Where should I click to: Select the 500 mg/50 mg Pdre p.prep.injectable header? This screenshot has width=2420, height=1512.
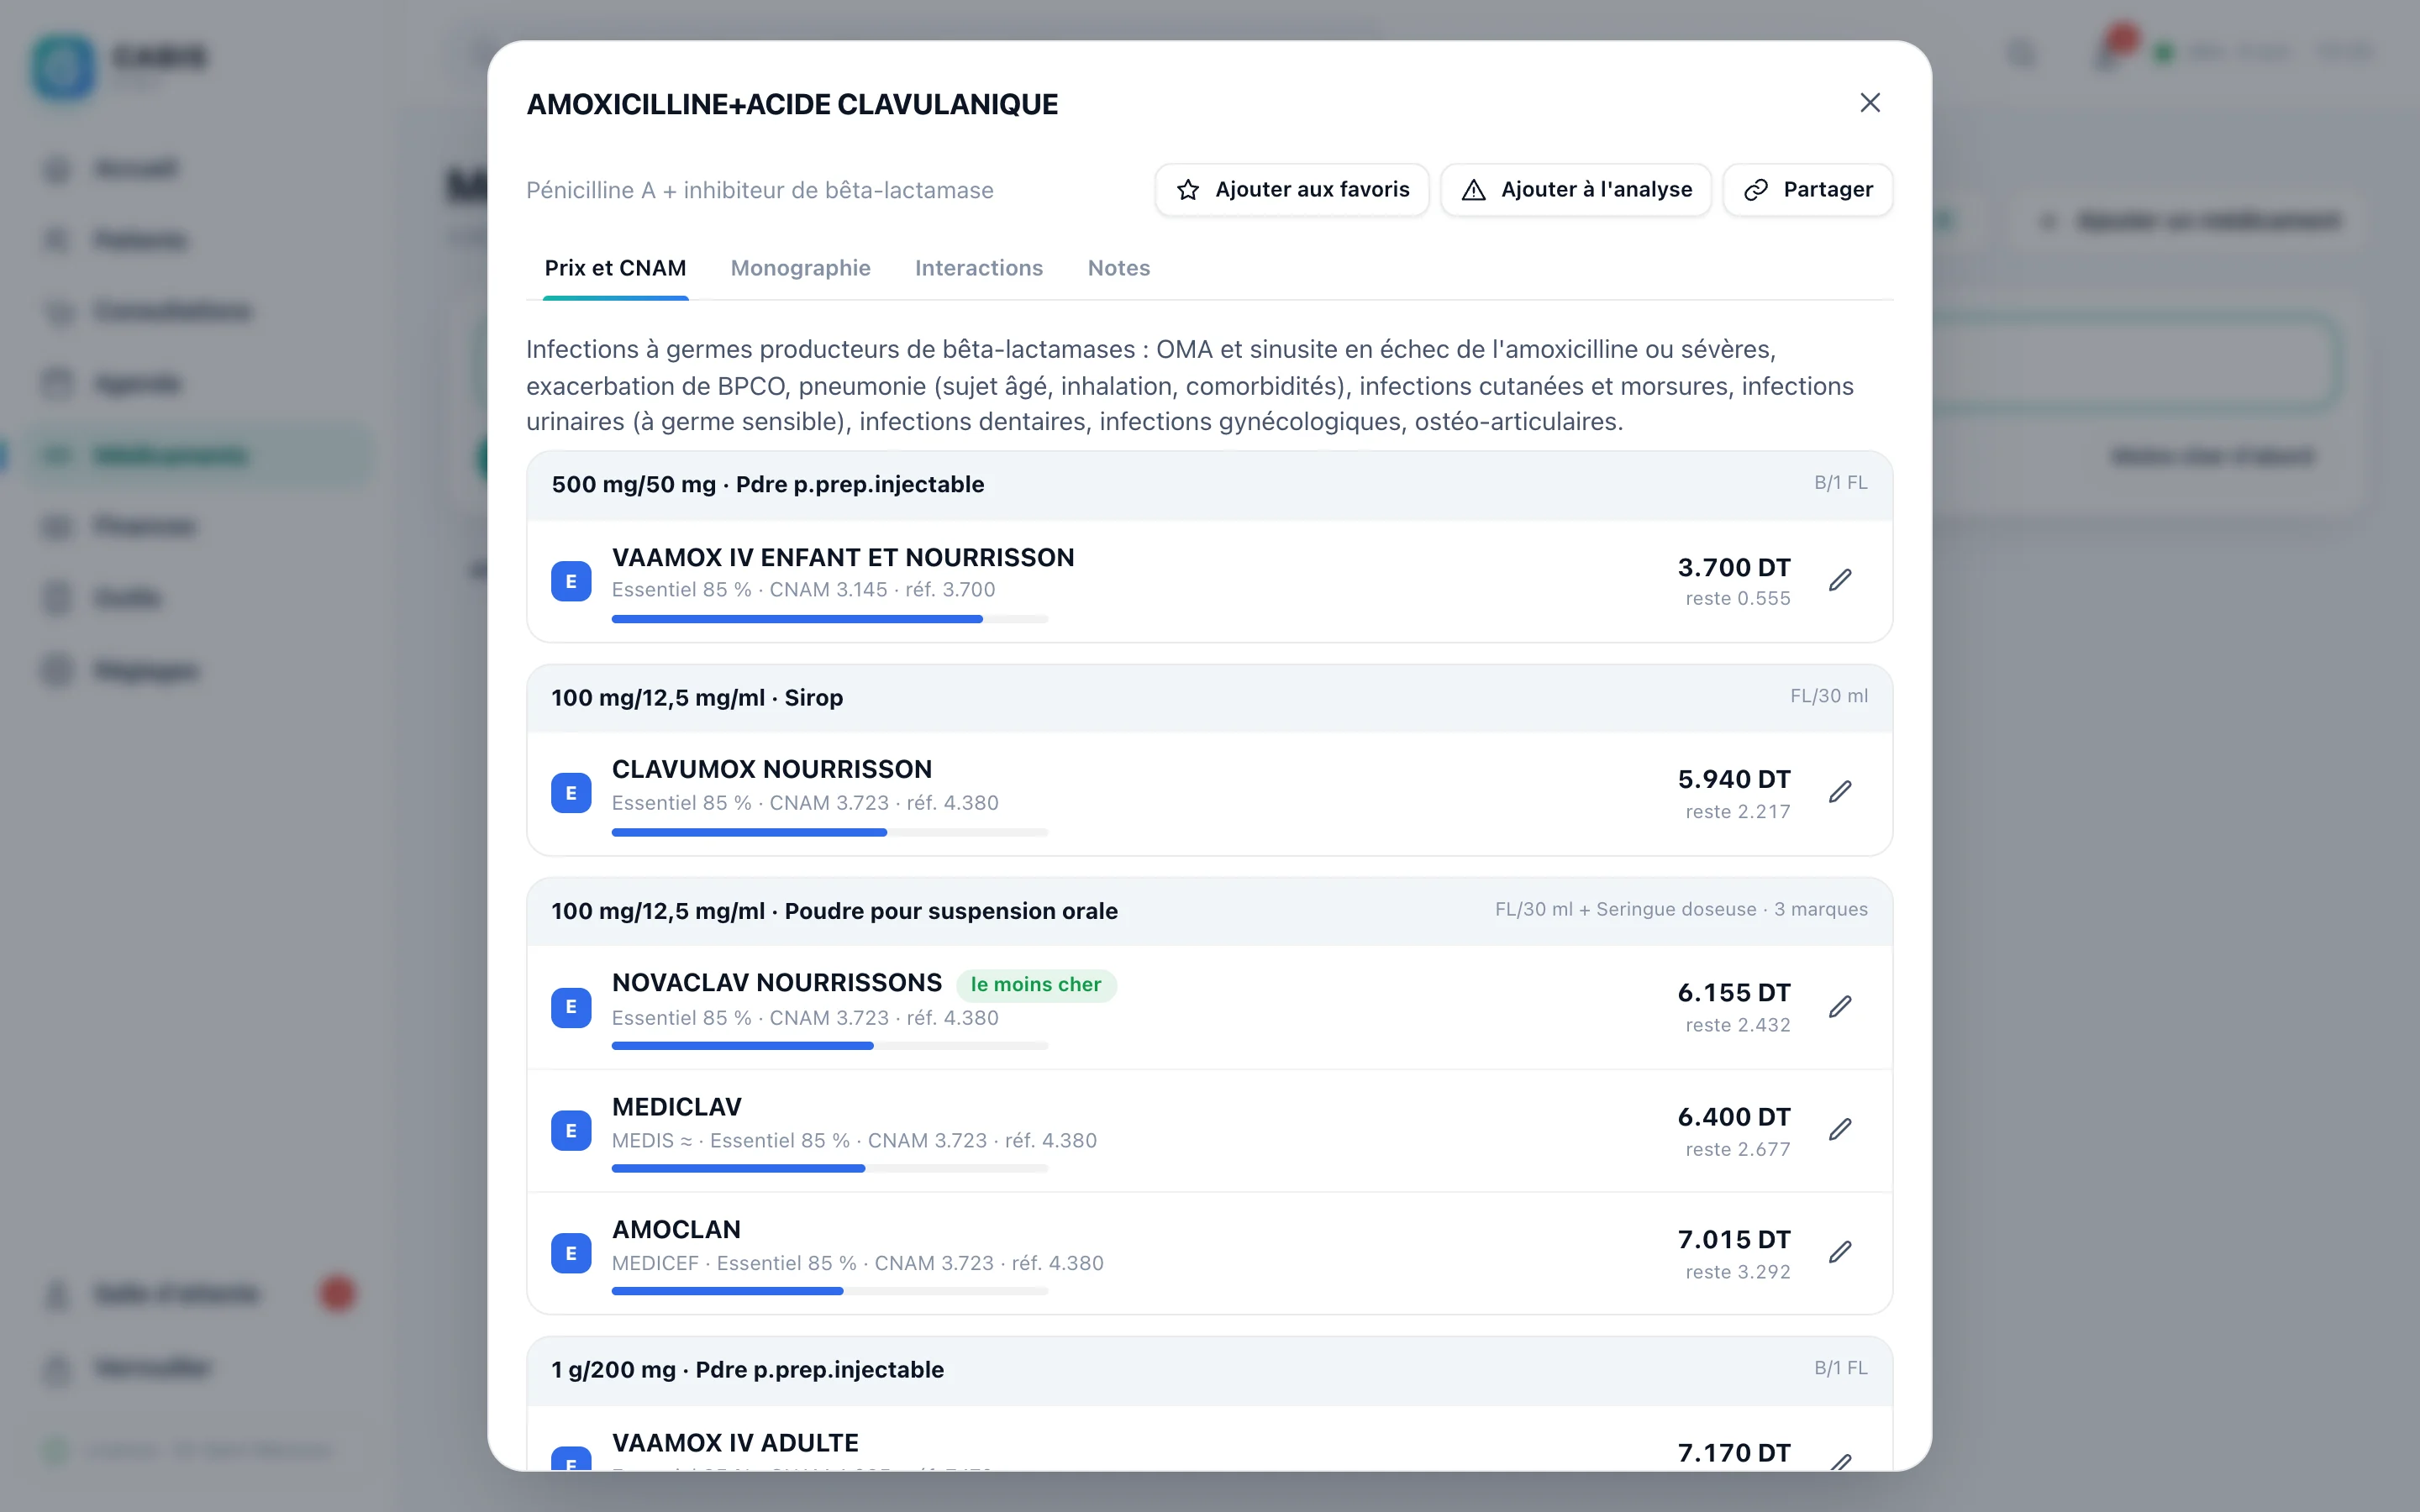coord(1209,485)
